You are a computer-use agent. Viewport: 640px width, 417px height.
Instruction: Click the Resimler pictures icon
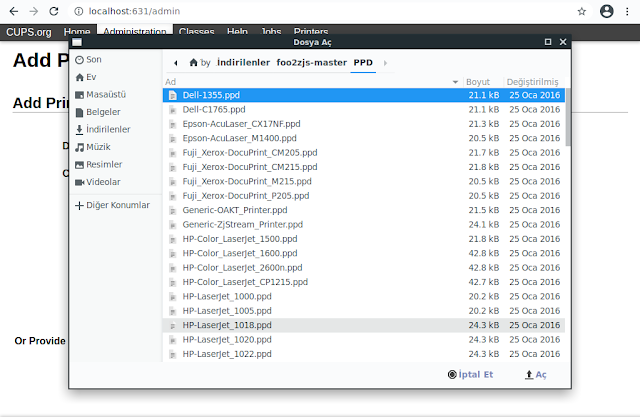pyautogui.click(x=80, y=165)
